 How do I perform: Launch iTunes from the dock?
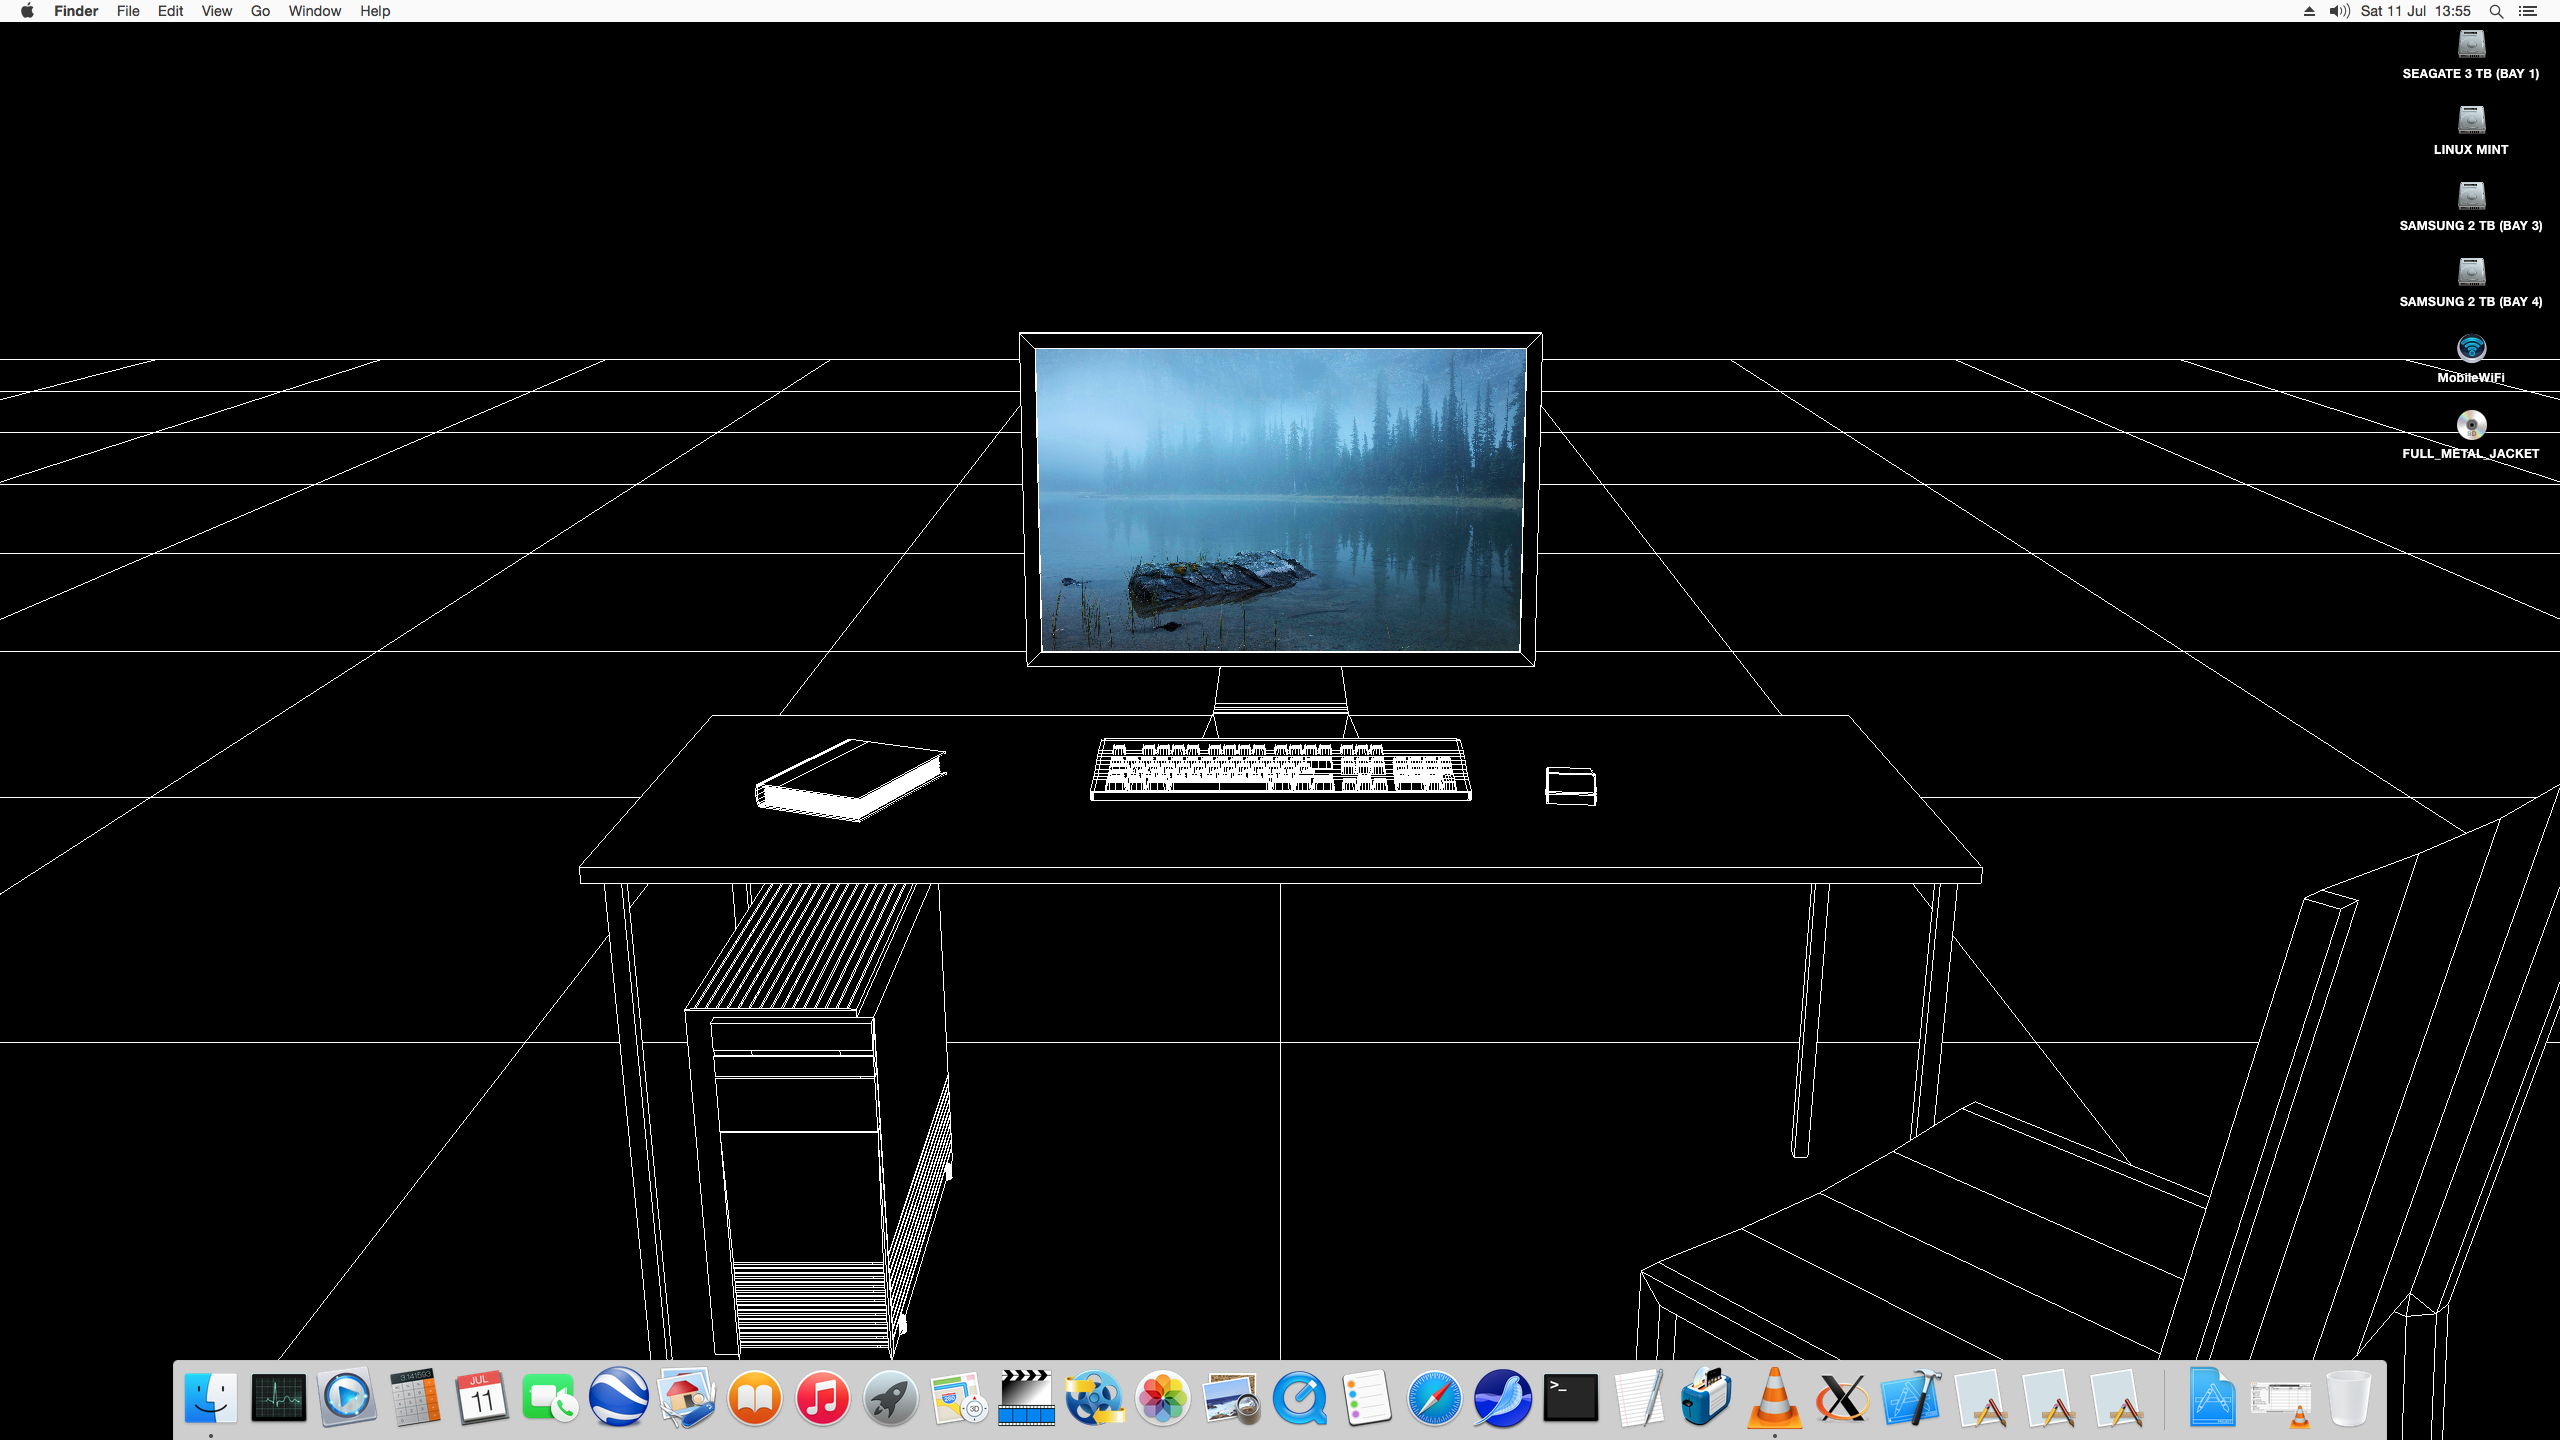click(822, 1397)
